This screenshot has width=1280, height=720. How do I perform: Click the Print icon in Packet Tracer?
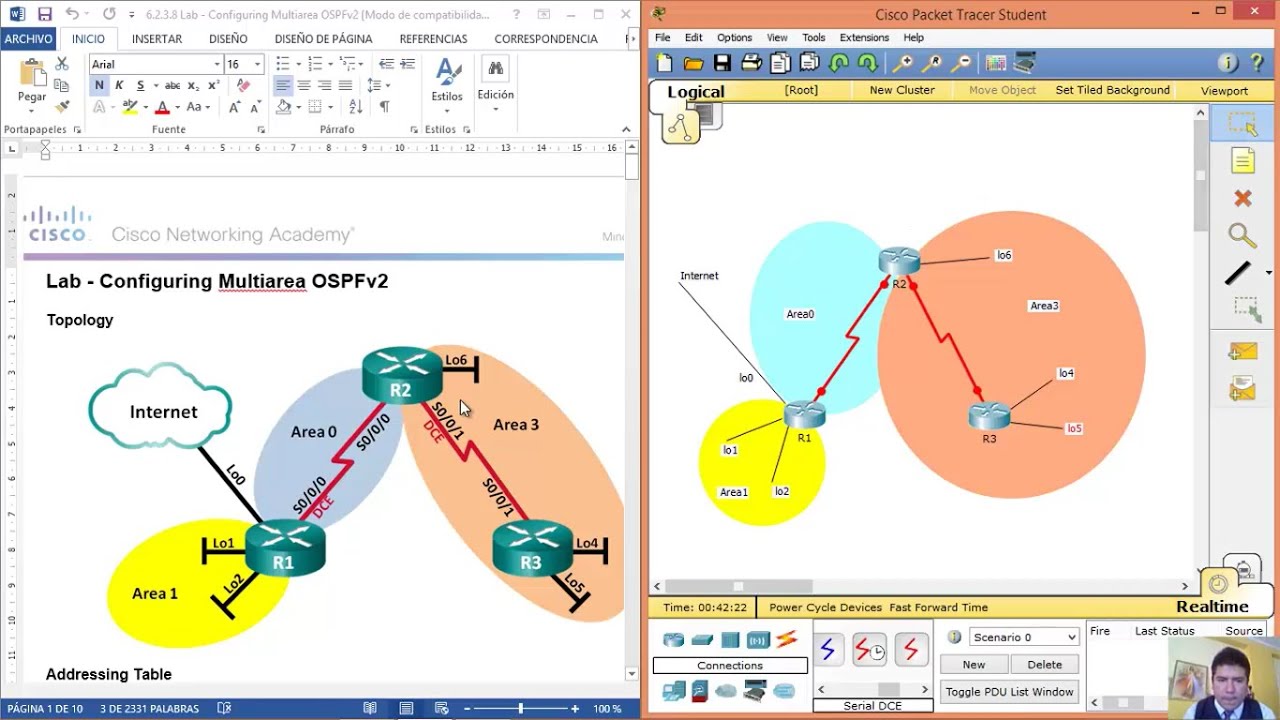pos(751,63)
